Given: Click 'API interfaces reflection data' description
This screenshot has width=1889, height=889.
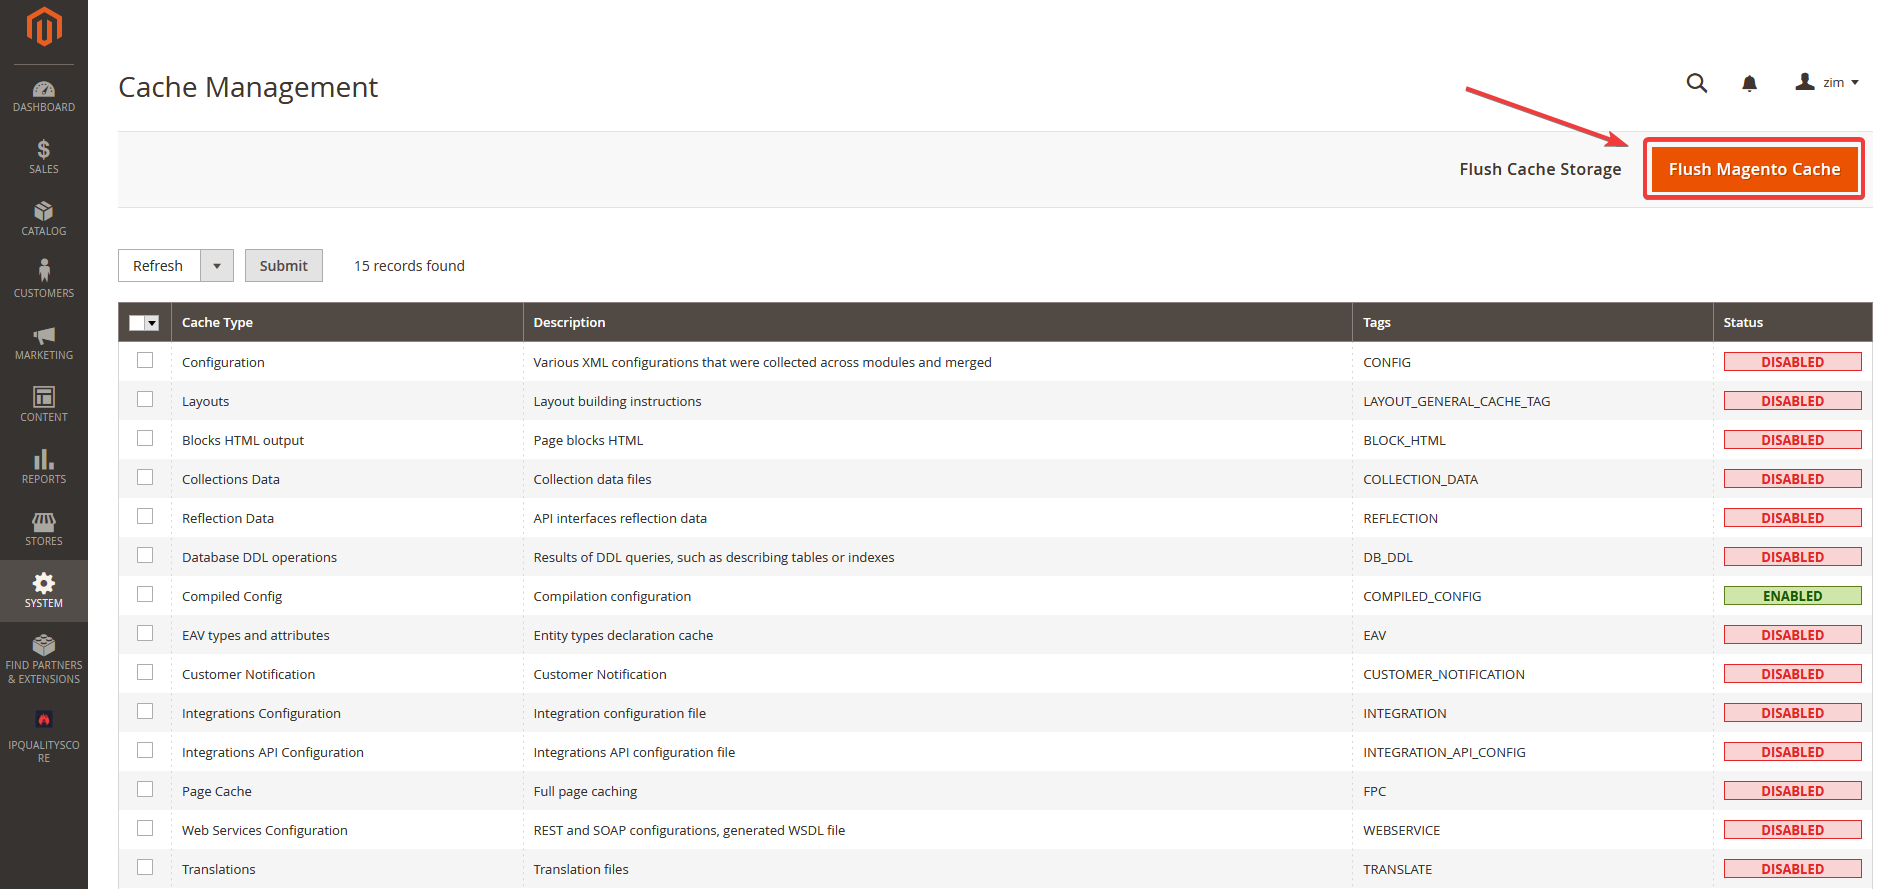Looking at the screenshot, I should [x=620, y=518].
